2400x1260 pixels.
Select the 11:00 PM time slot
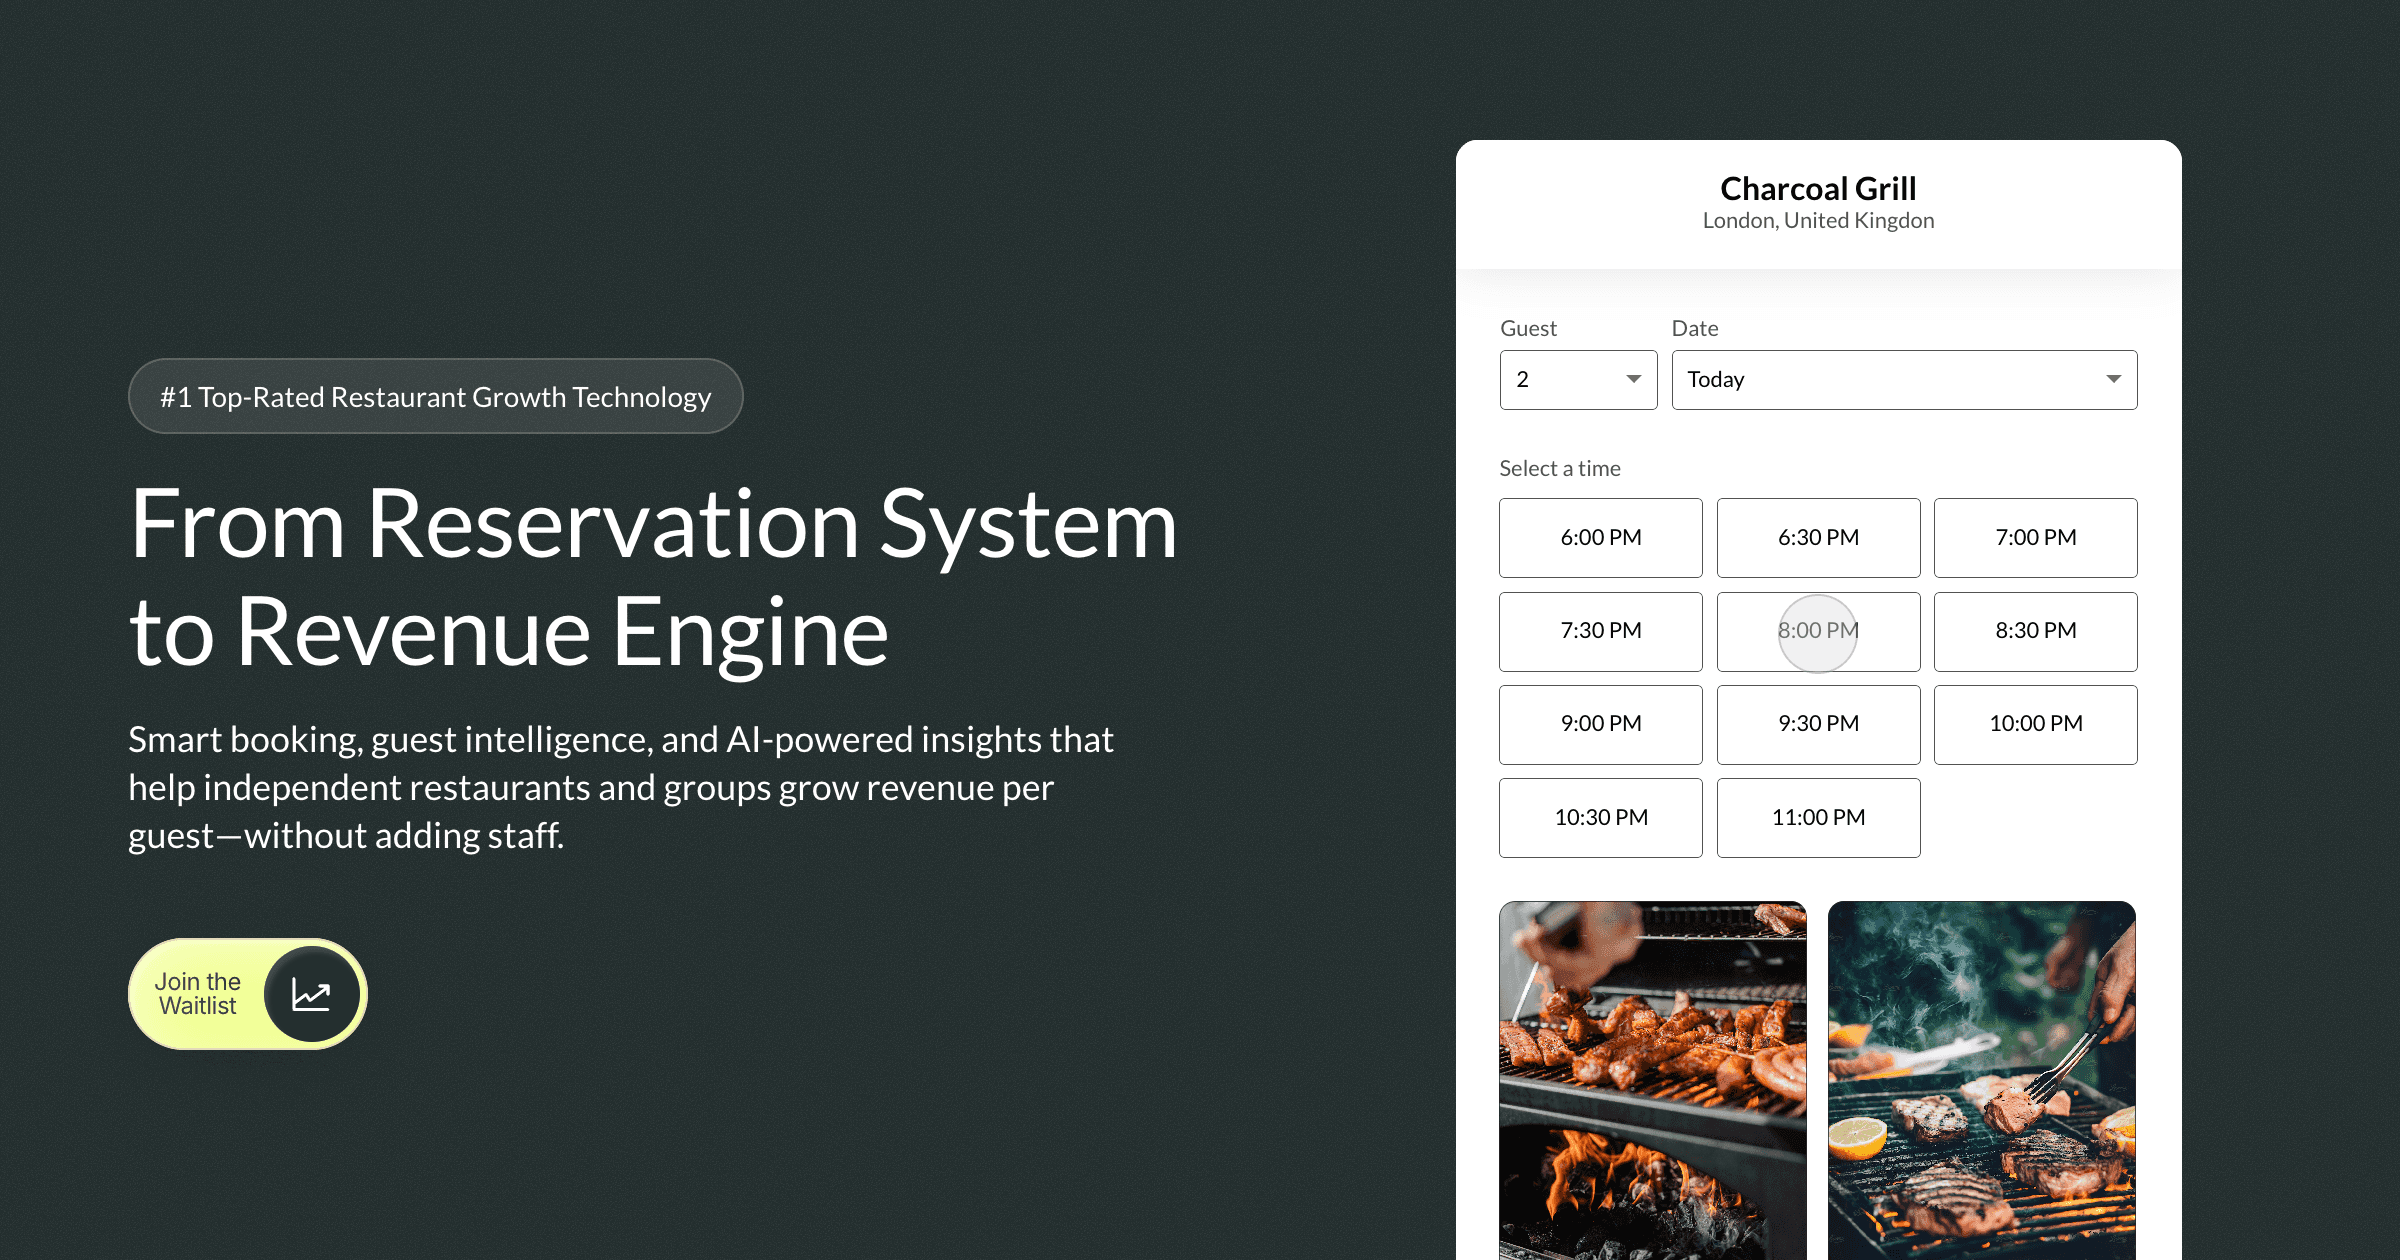pyautogui.click(x=1818, y=818)
